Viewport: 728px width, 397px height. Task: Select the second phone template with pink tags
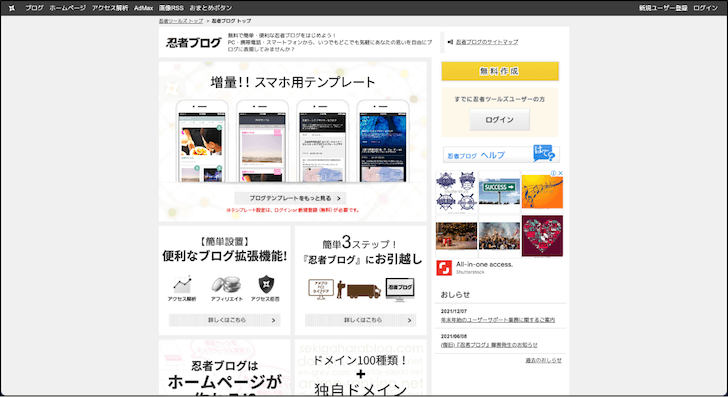tap(262, 141)
